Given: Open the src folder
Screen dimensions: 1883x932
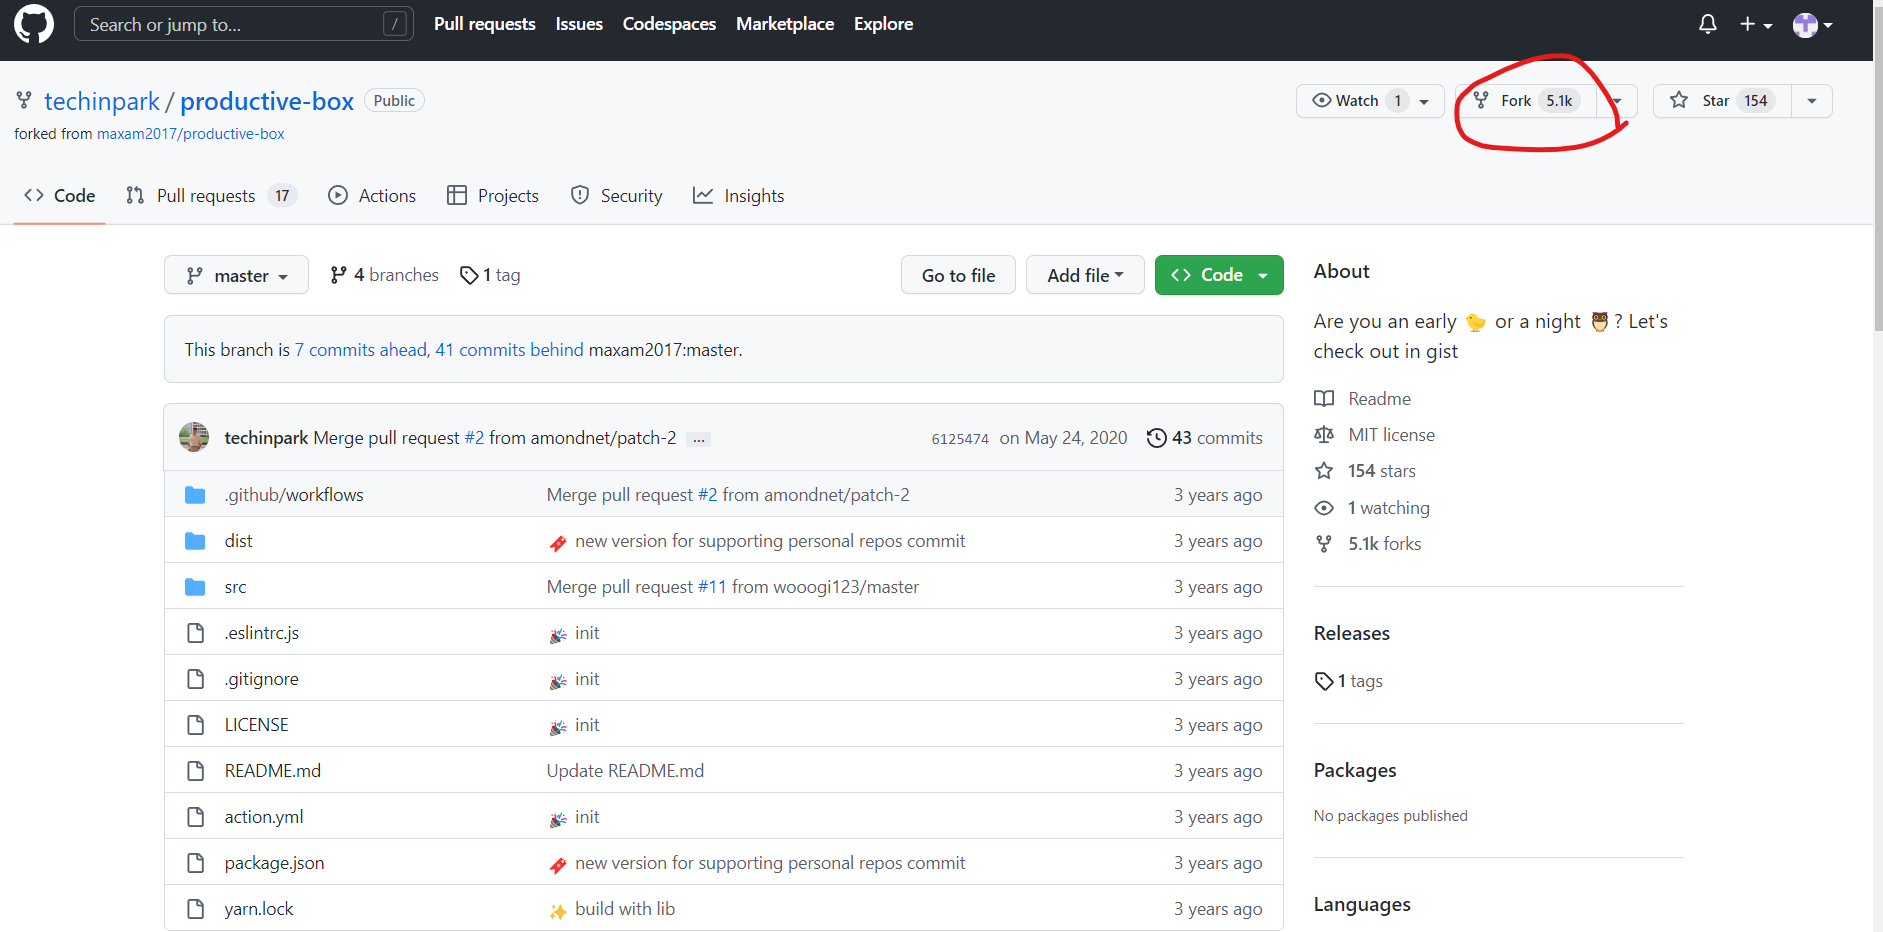Looking at the screenshot, I should pyautogui.click(x=236, y=587).
